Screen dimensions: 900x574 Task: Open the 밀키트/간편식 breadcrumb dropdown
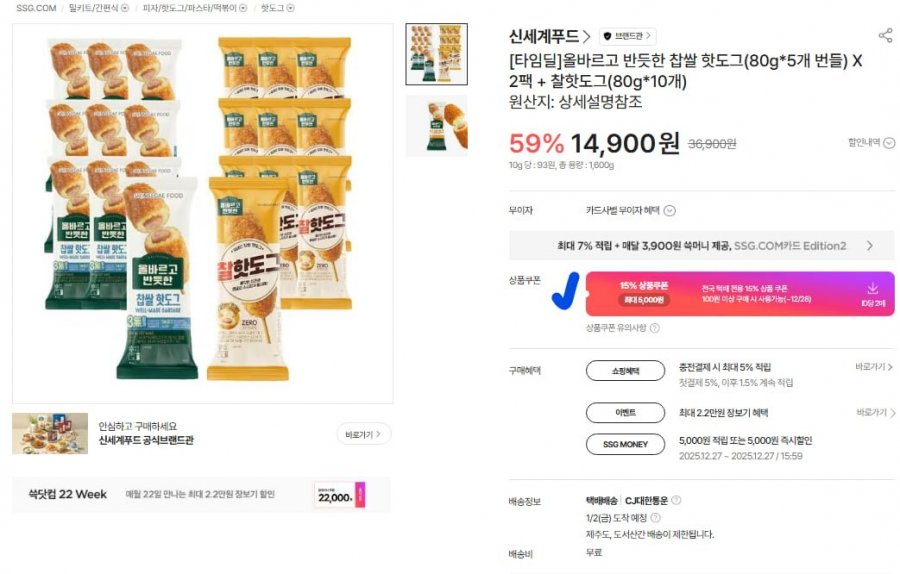(125, 8)
